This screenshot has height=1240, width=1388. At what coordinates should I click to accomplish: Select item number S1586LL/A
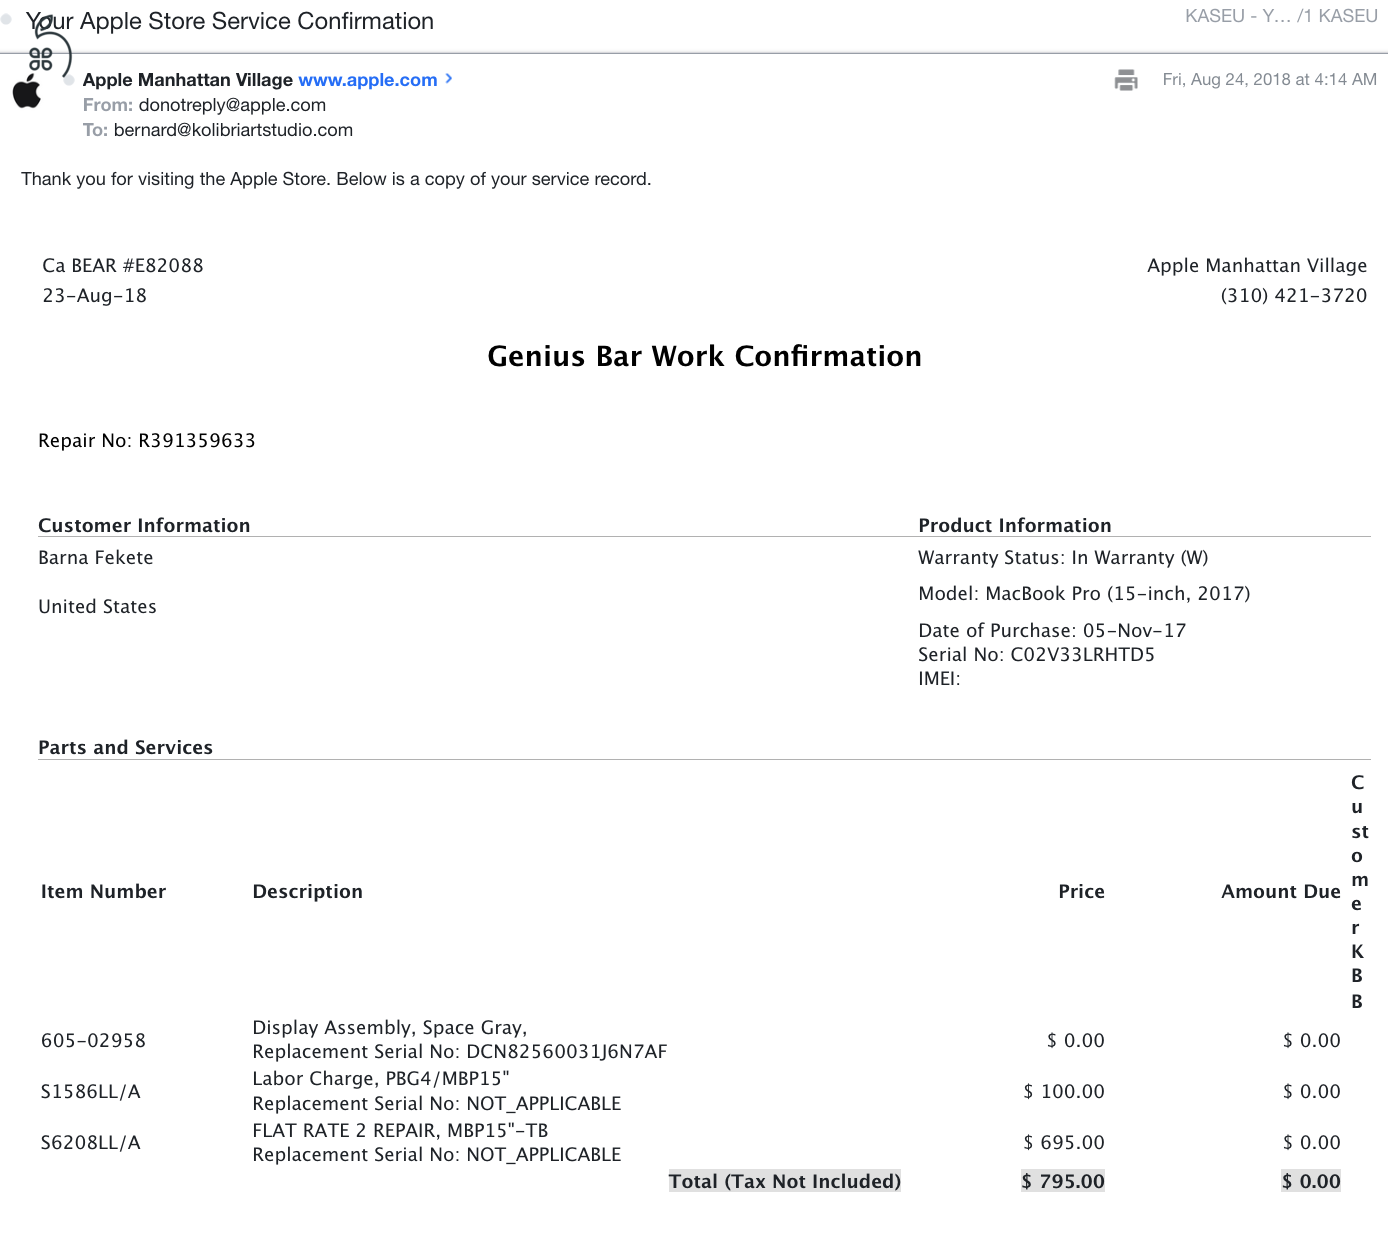coord(91,1092)
